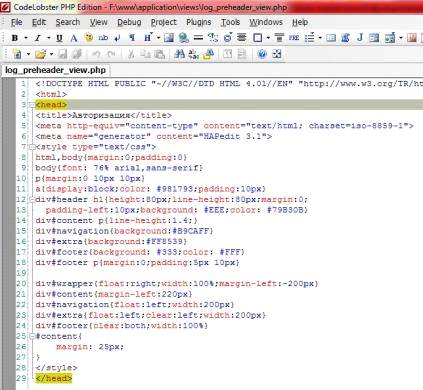Open the Debug menu
The height and width of the screenshot is (390, 423).
point(129,22)
